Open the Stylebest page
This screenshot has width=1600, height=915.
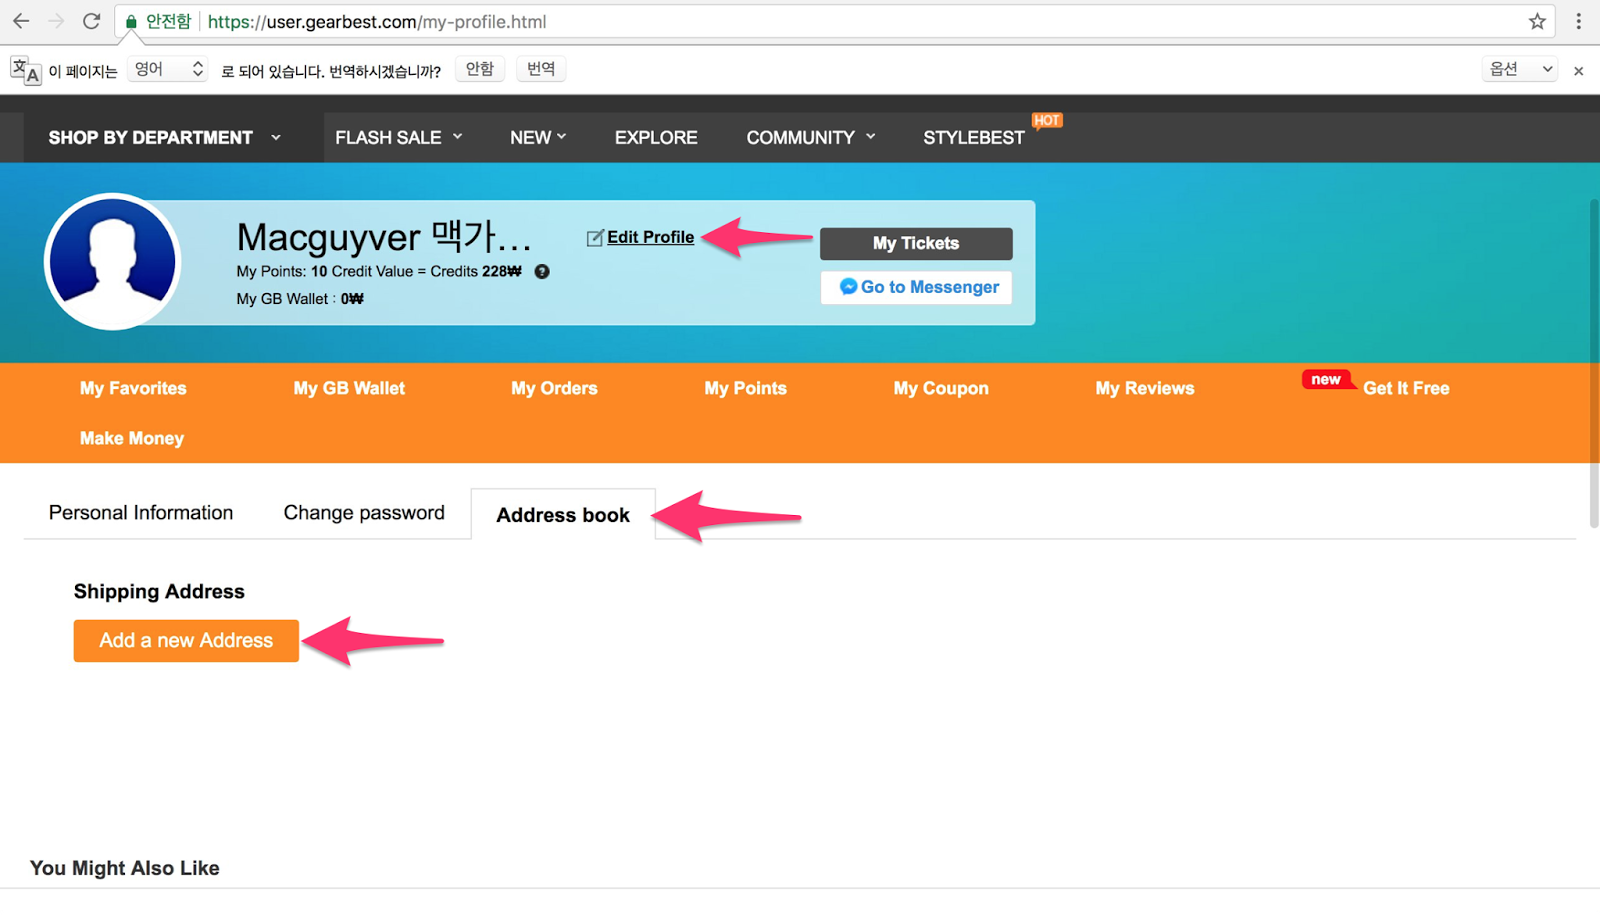[974, 137]
